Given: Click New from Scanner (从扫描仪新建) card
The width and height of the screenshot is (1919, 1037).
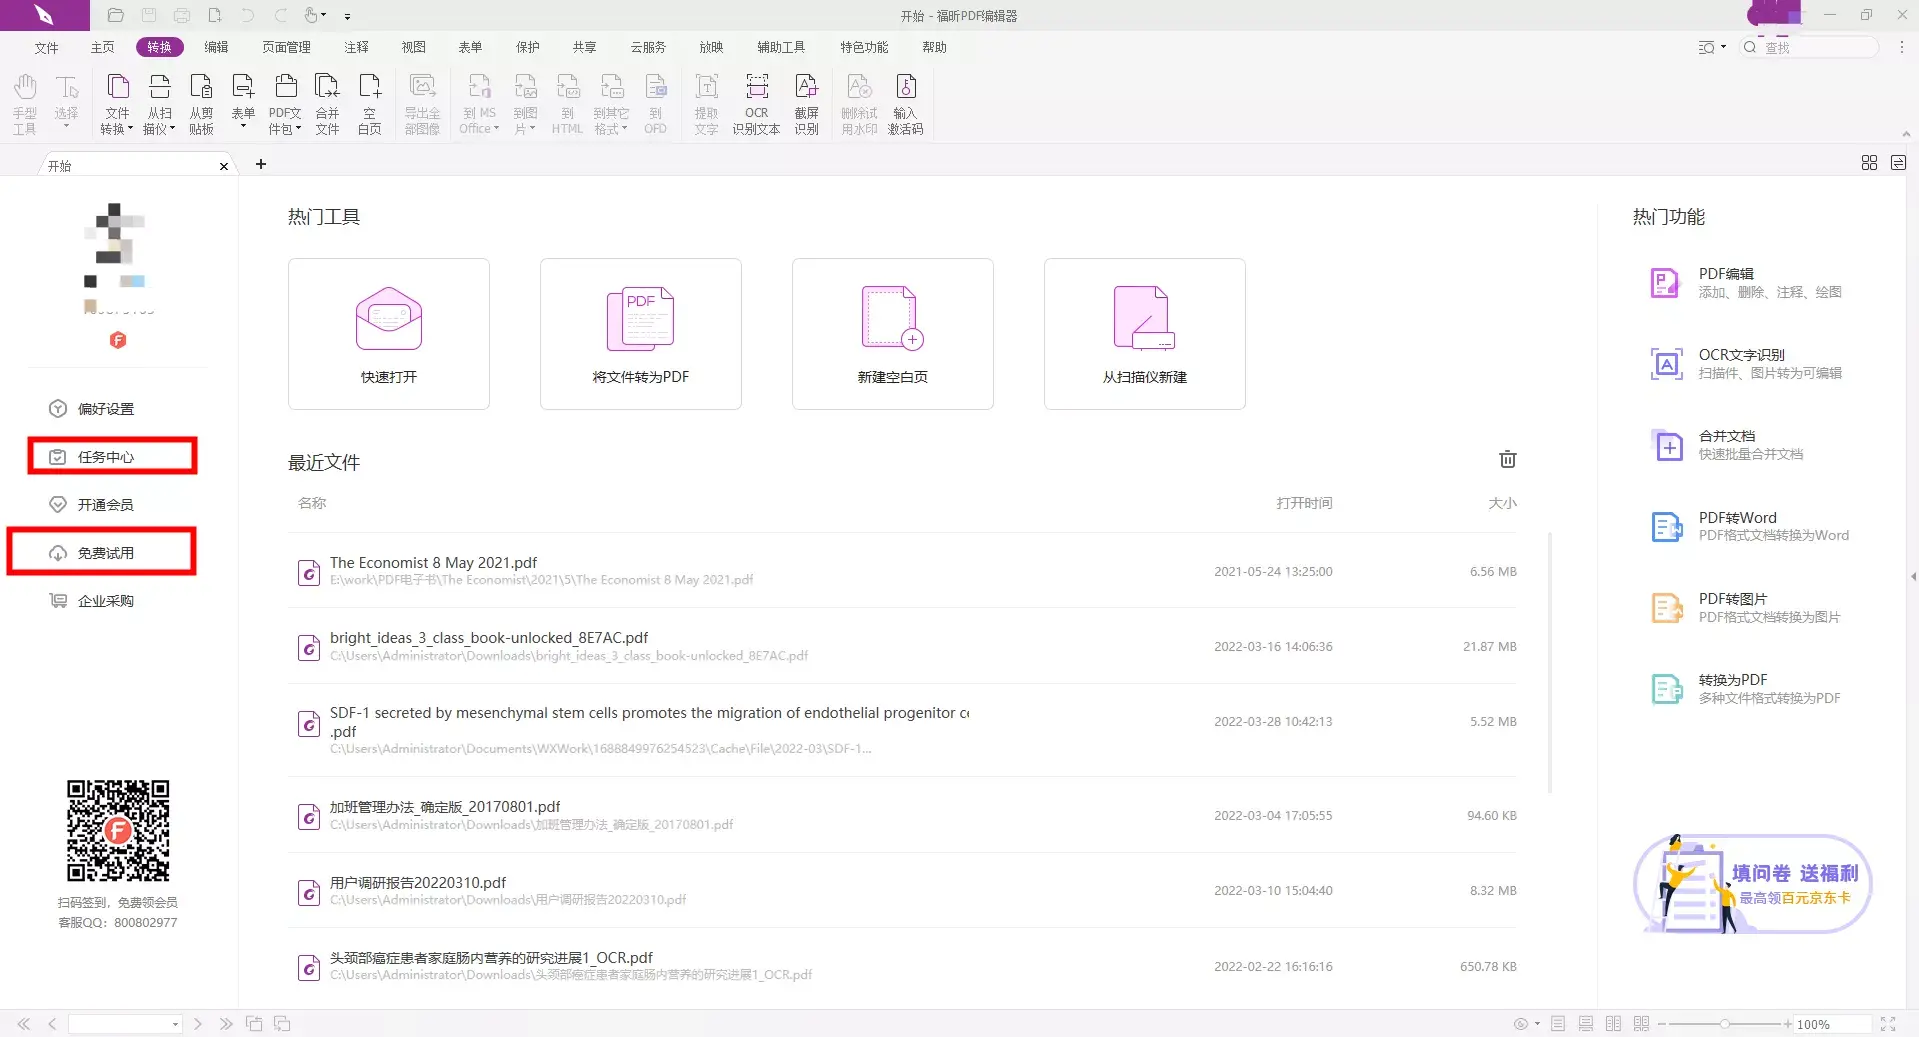Looking at the screenshot, I should [1145, 334].
